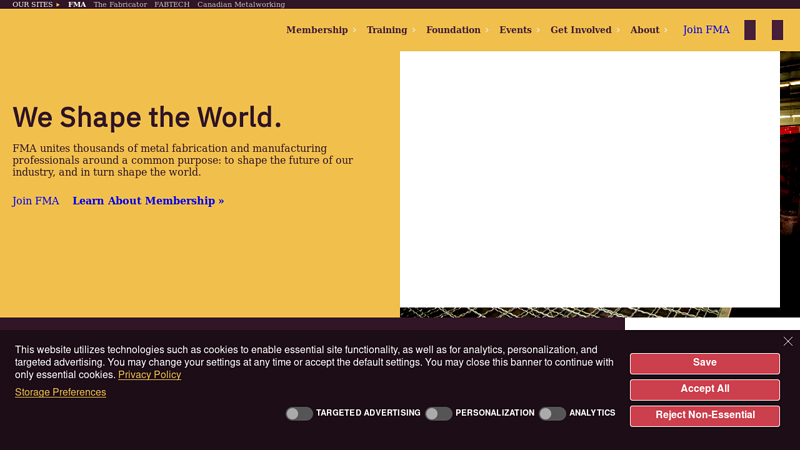The width and height of the screenshot is (800, 450).
Task: Click the Reject Non-Essential button
Action: point(704,415)
